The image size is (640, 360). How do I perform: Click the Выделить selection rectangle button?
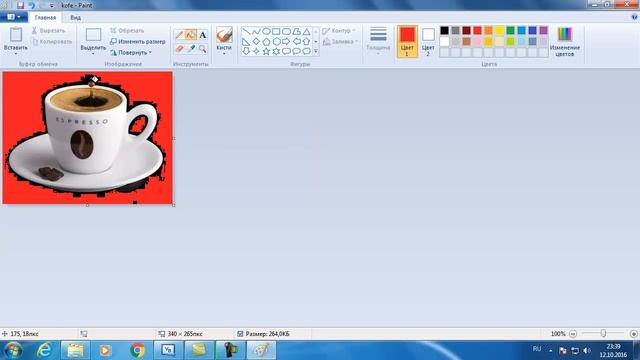93,35
